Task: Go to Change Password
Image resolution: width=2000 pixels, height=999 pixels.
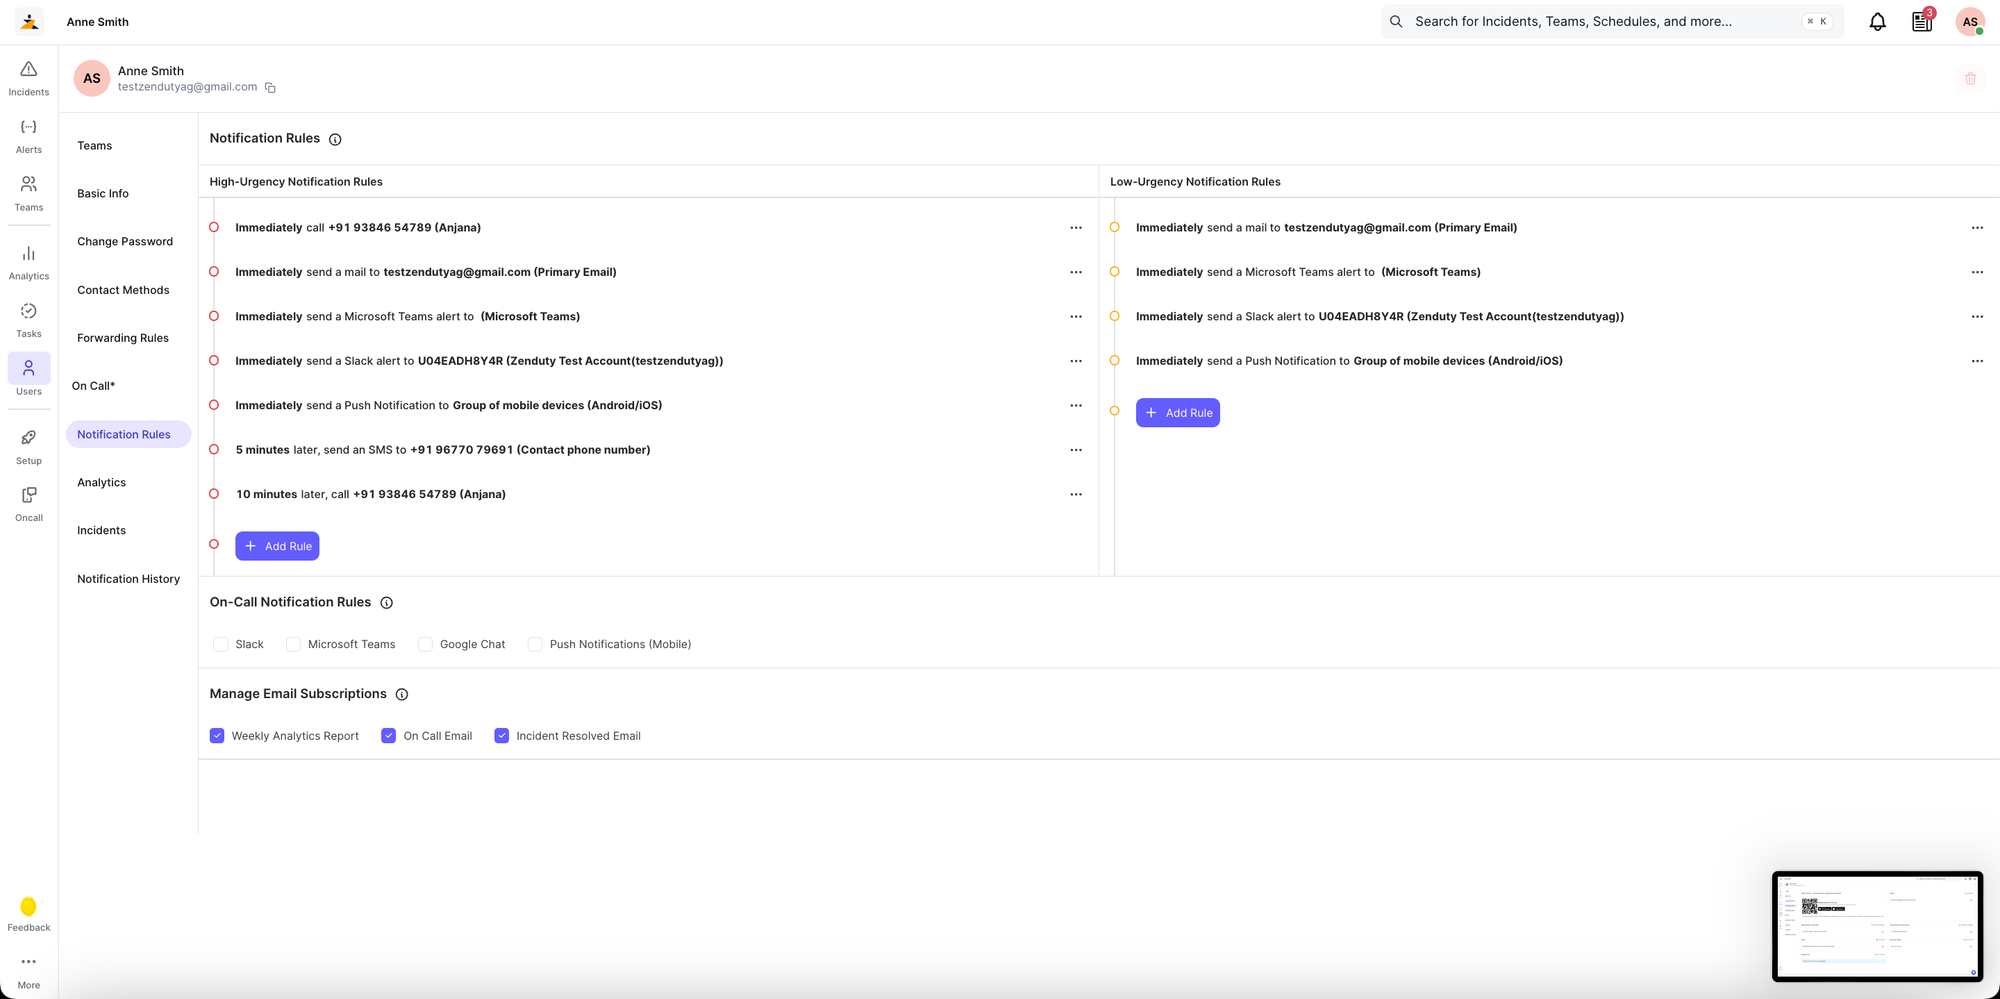Action: click(125, 242)
